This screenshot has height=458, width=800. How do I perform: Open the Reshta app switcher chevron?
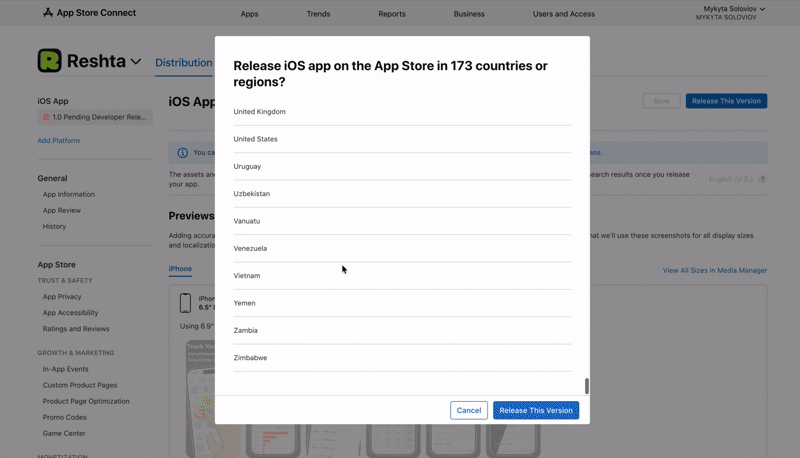pyautogui.click(x=136, y=62)
